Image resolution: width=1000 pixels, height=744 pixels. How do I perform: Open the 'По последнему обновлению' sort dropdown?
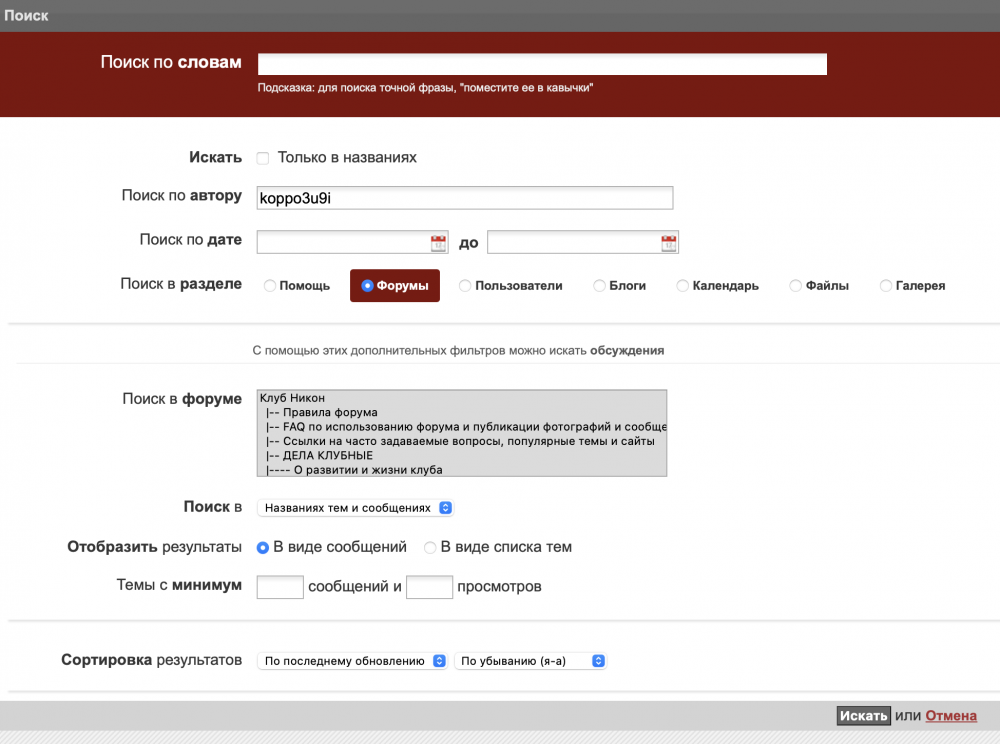pos(352,661)
